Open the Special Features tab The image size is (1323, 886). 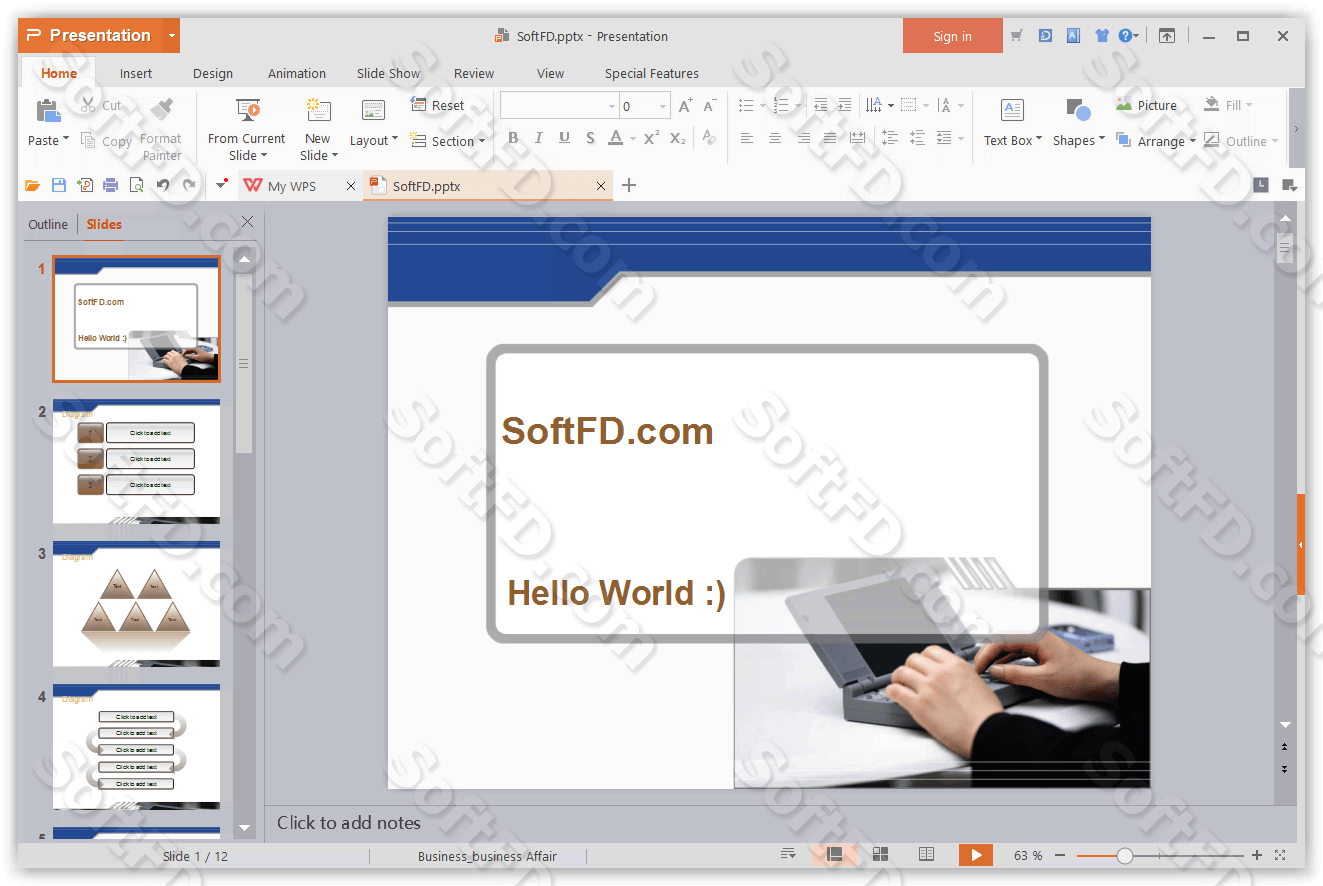pos(652,73)
